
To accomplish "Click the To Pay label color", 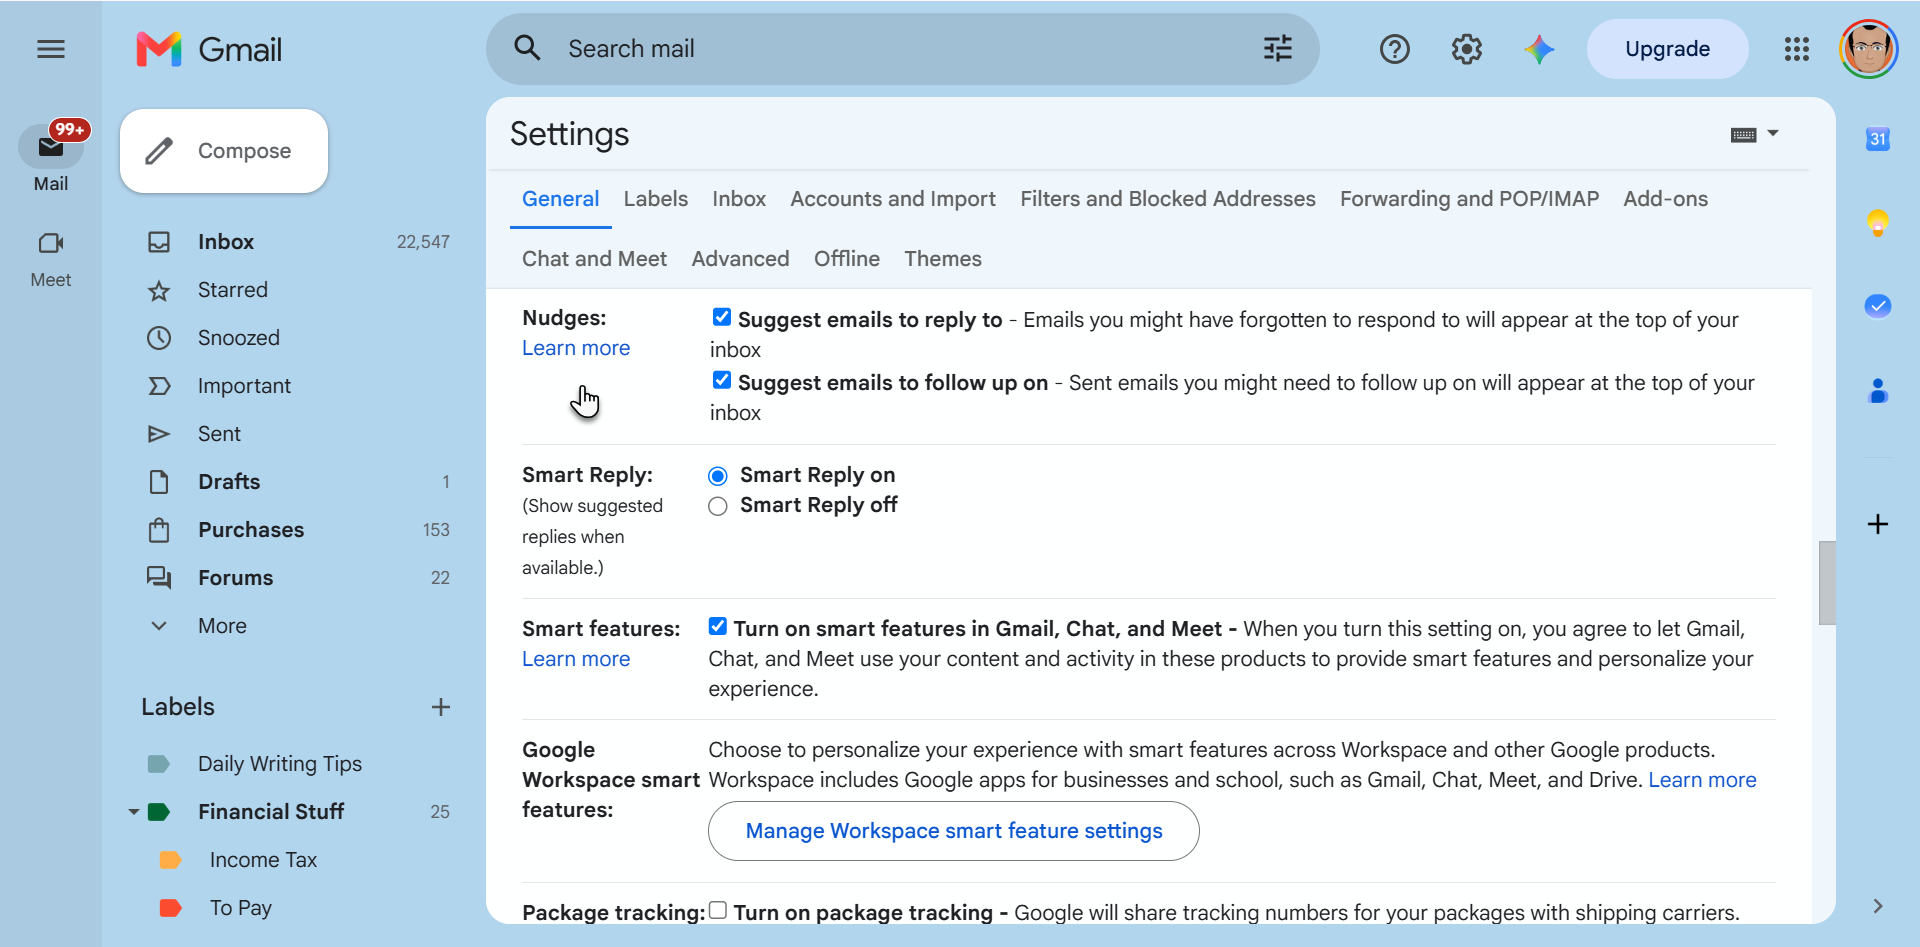I will point(170,908).
